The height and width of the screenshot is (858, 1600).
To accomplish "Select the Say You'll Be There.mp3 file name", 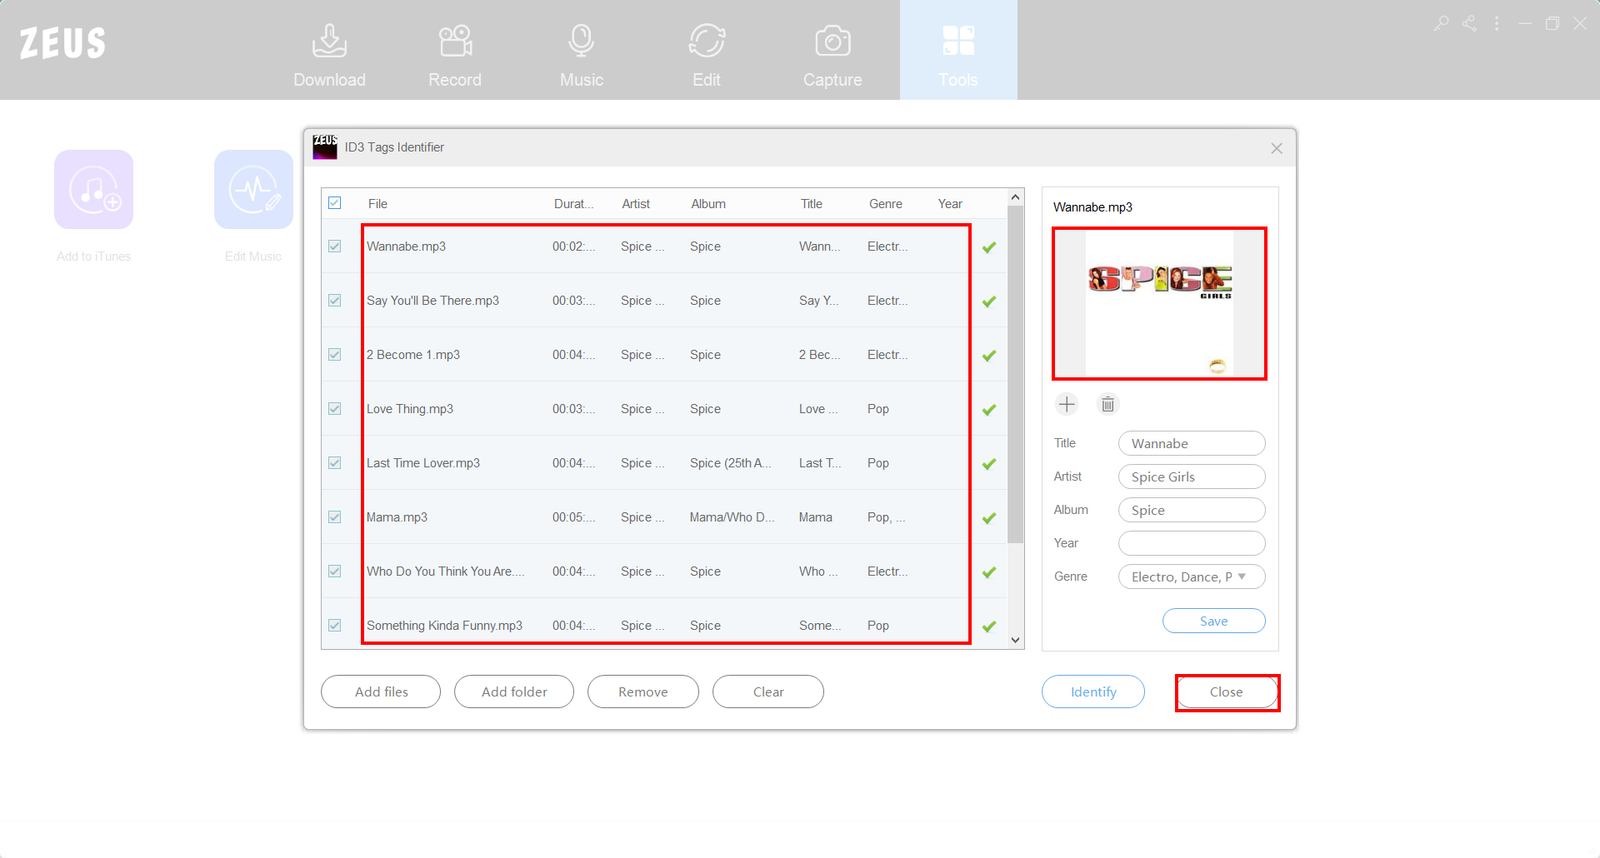I will coord(433,300).
